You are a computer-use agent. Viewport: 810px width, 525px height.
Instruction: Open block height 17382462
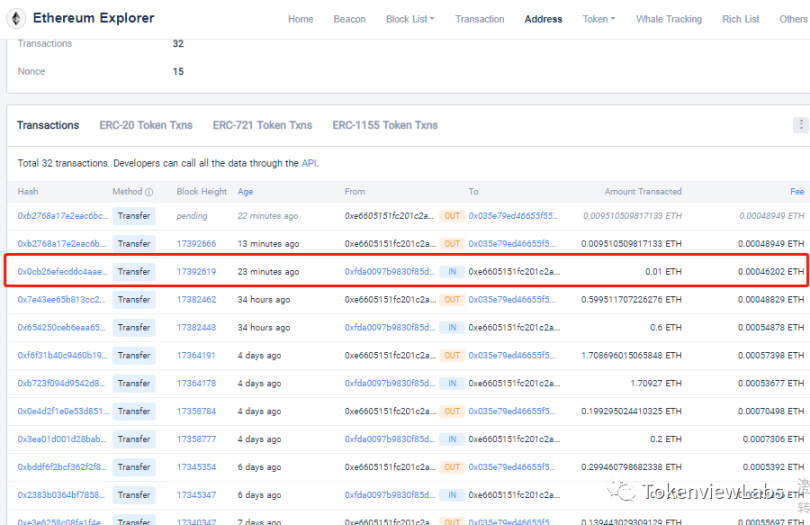click(x=196, y=300)
